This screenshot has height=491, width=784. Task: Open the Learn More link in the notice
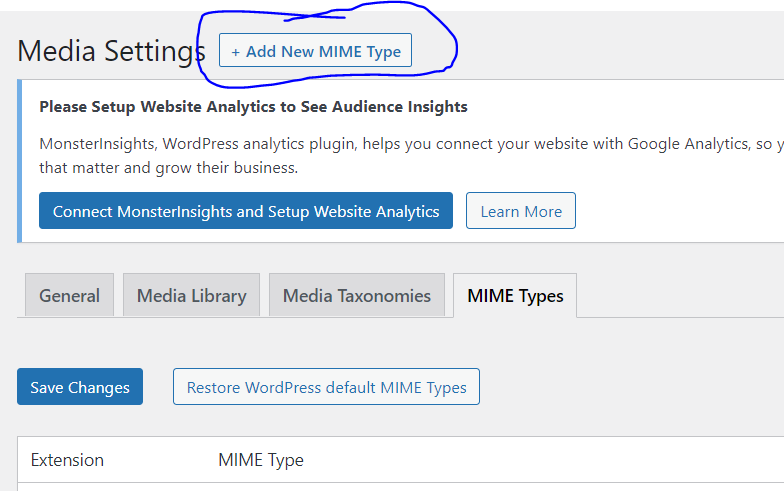[x=520, y=210]
